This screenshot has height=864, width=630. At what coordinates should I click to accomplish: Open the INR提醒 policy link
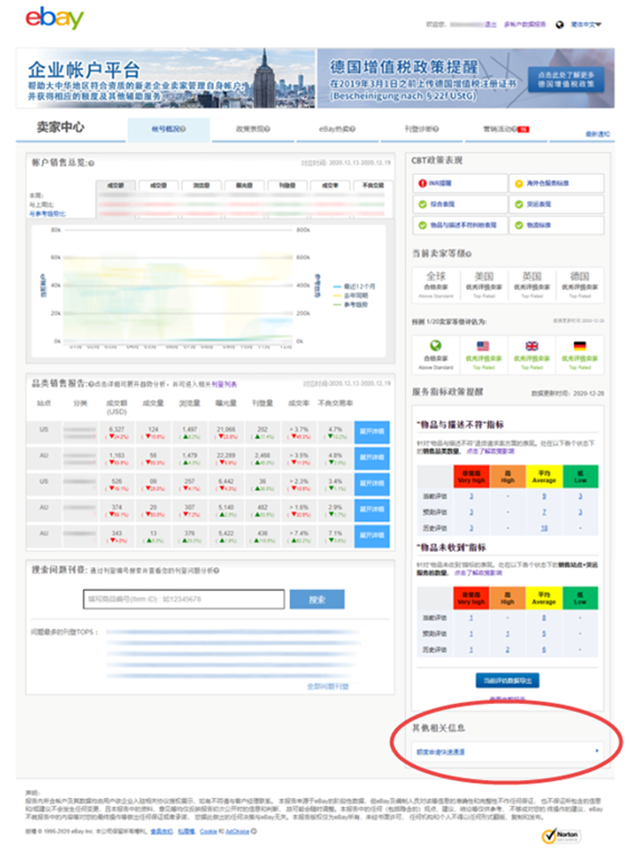tap(441, 183)
